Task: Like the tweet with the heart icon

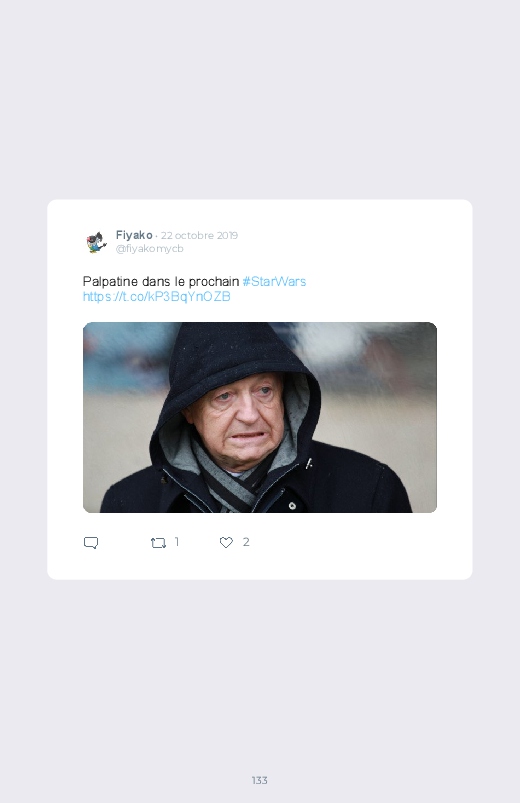Action: click(x=226, y=542)
